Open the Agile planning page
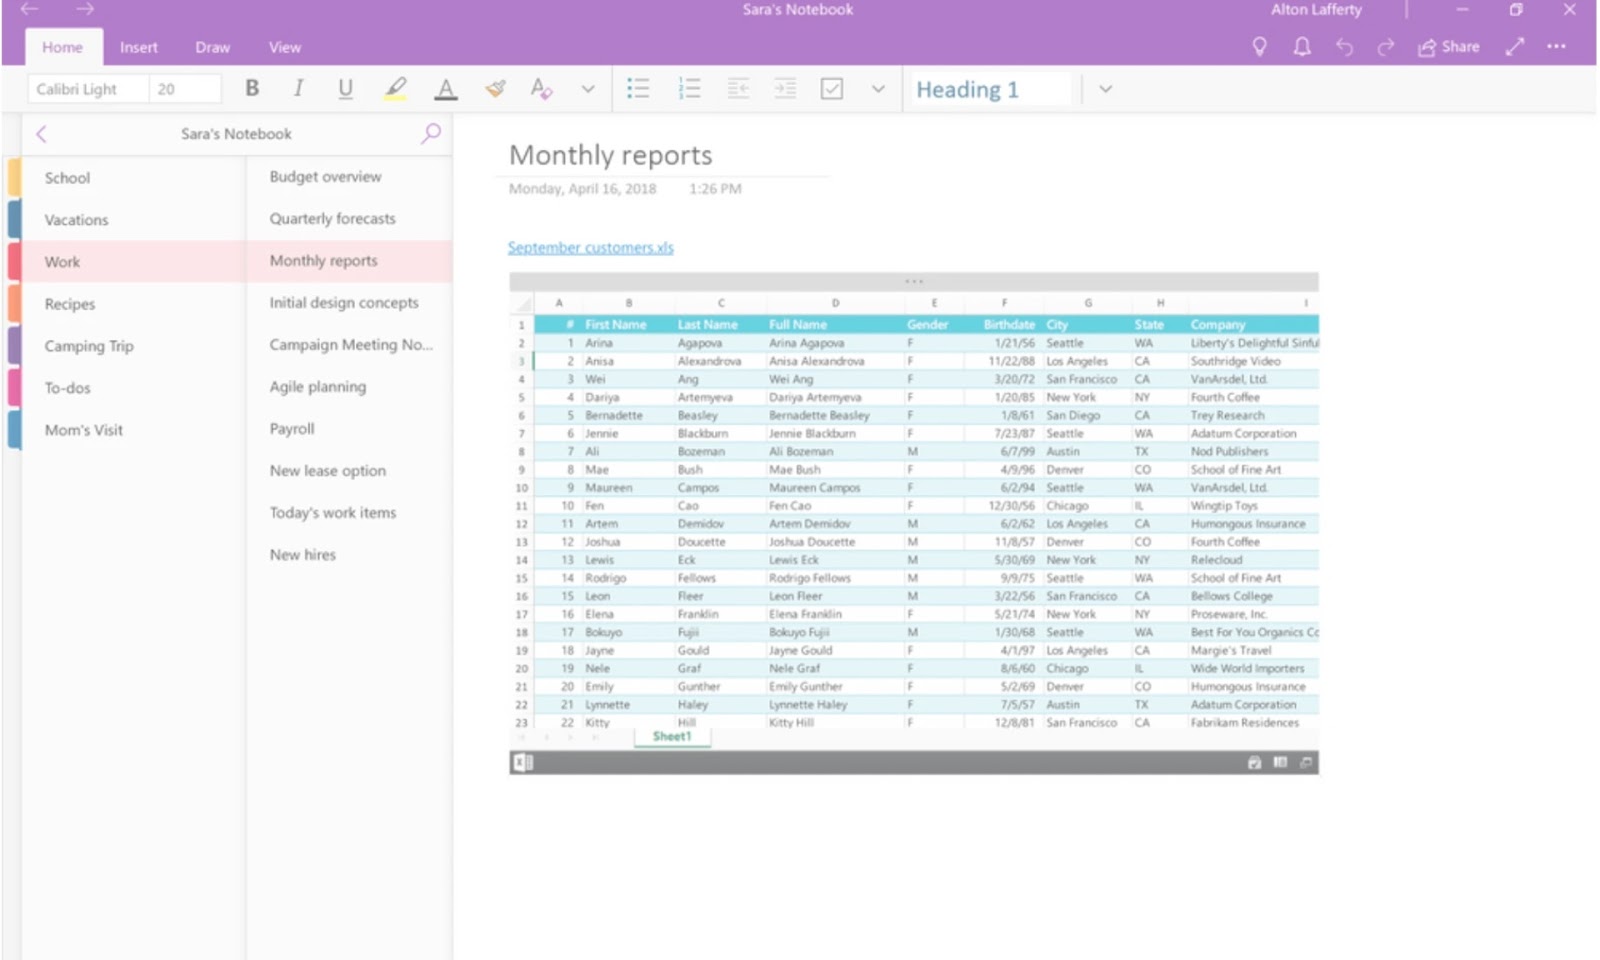Screen dimensions: 1600x960 click(x=349, y=386)
